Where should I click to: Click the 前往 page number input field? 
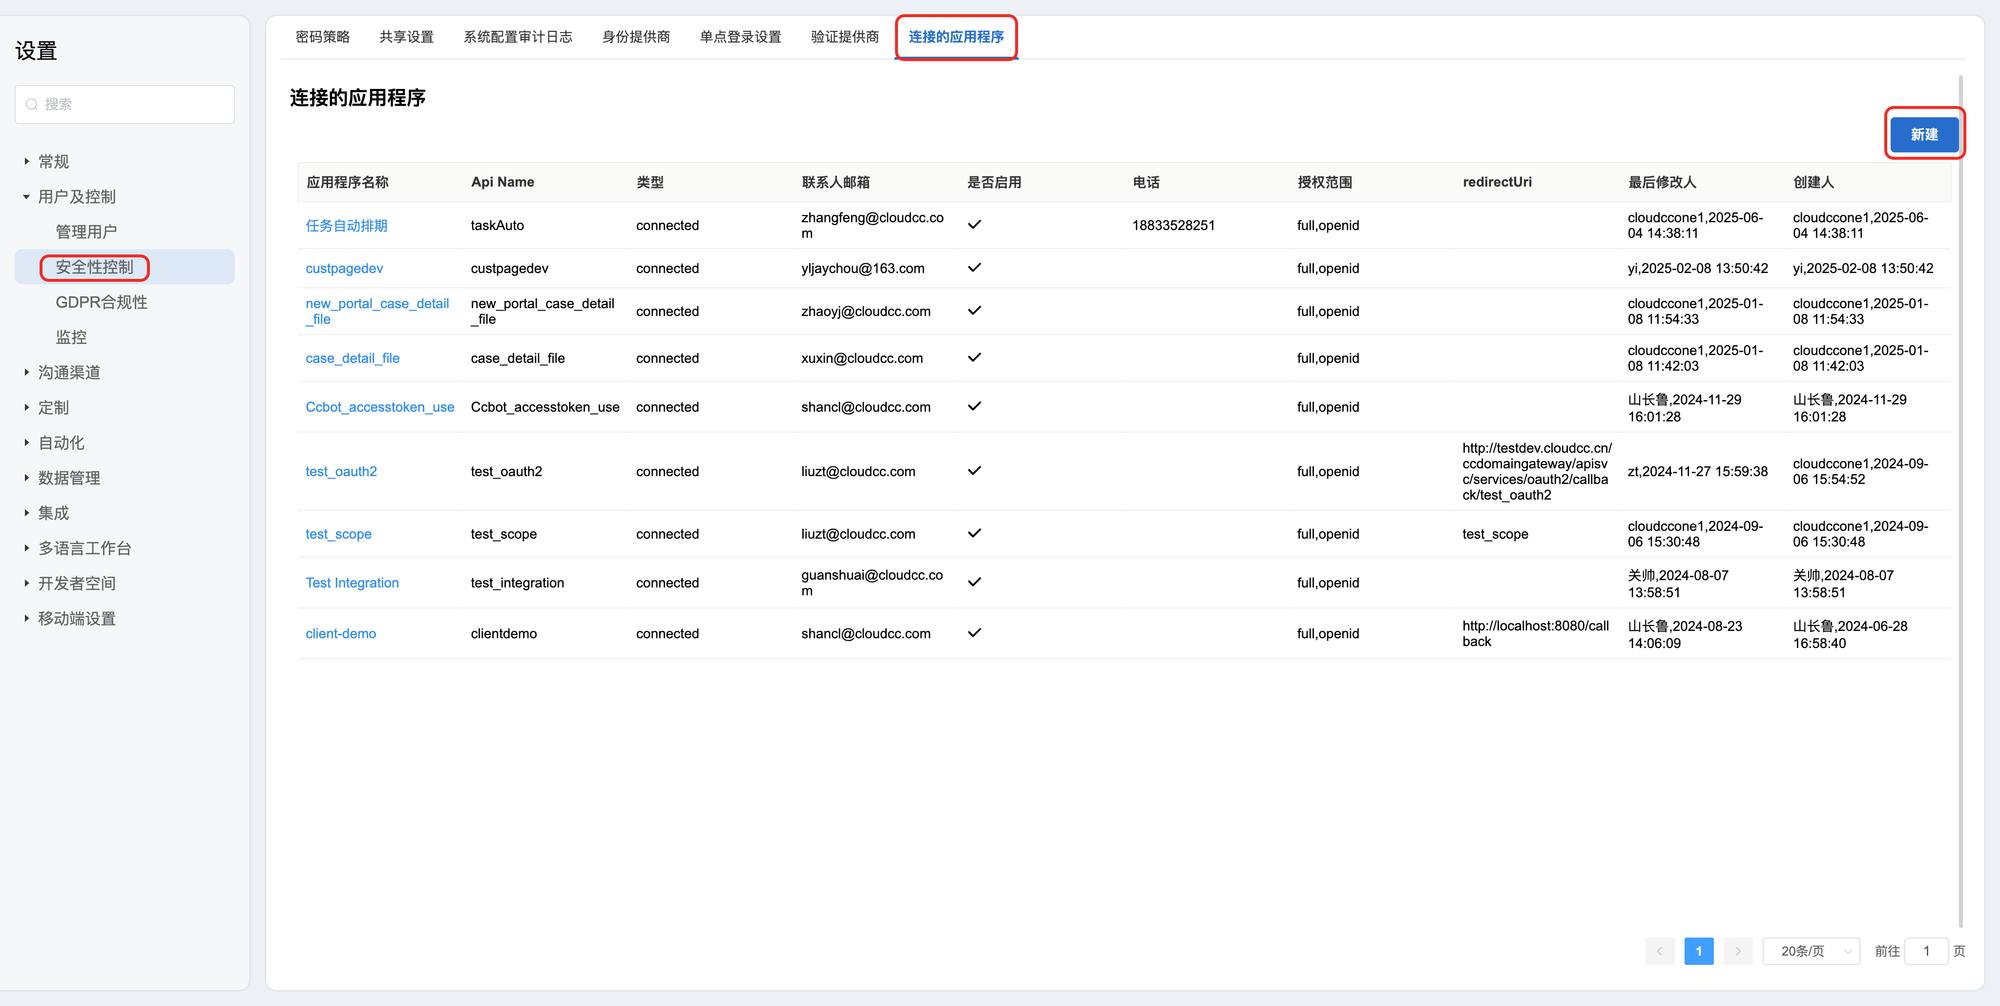pos(1925,951)
